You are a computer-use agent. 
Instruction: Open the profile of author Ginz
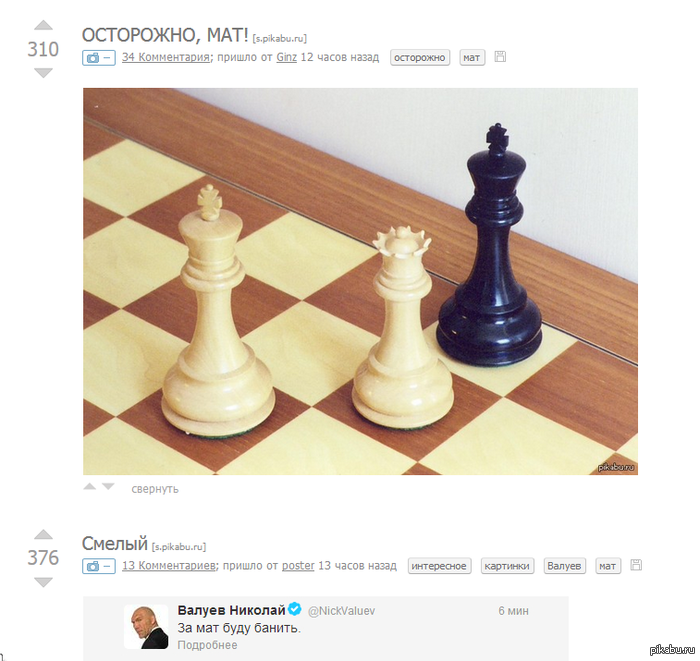(287, 57)
